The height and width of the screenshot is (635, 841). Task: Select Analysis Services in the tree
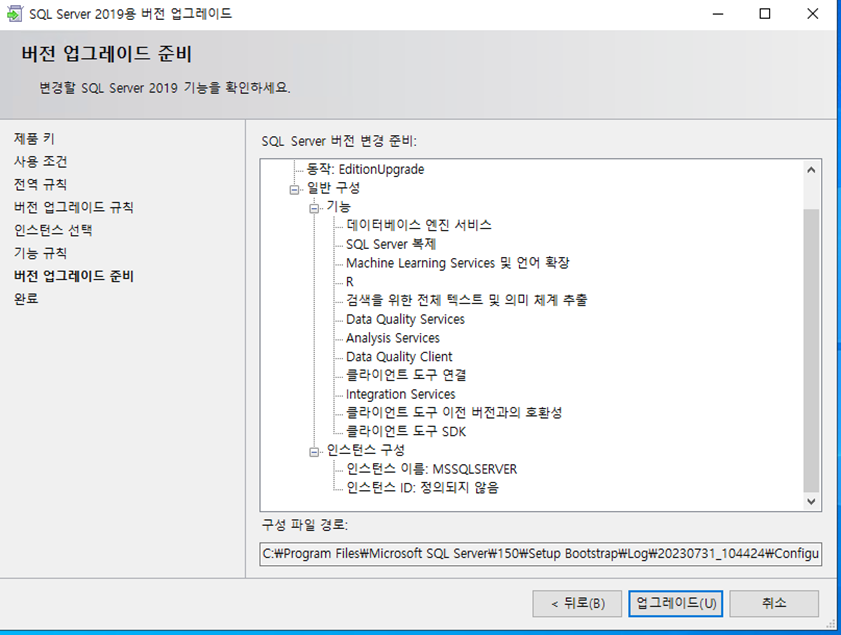pyautogui.click(x=393, y=338)
